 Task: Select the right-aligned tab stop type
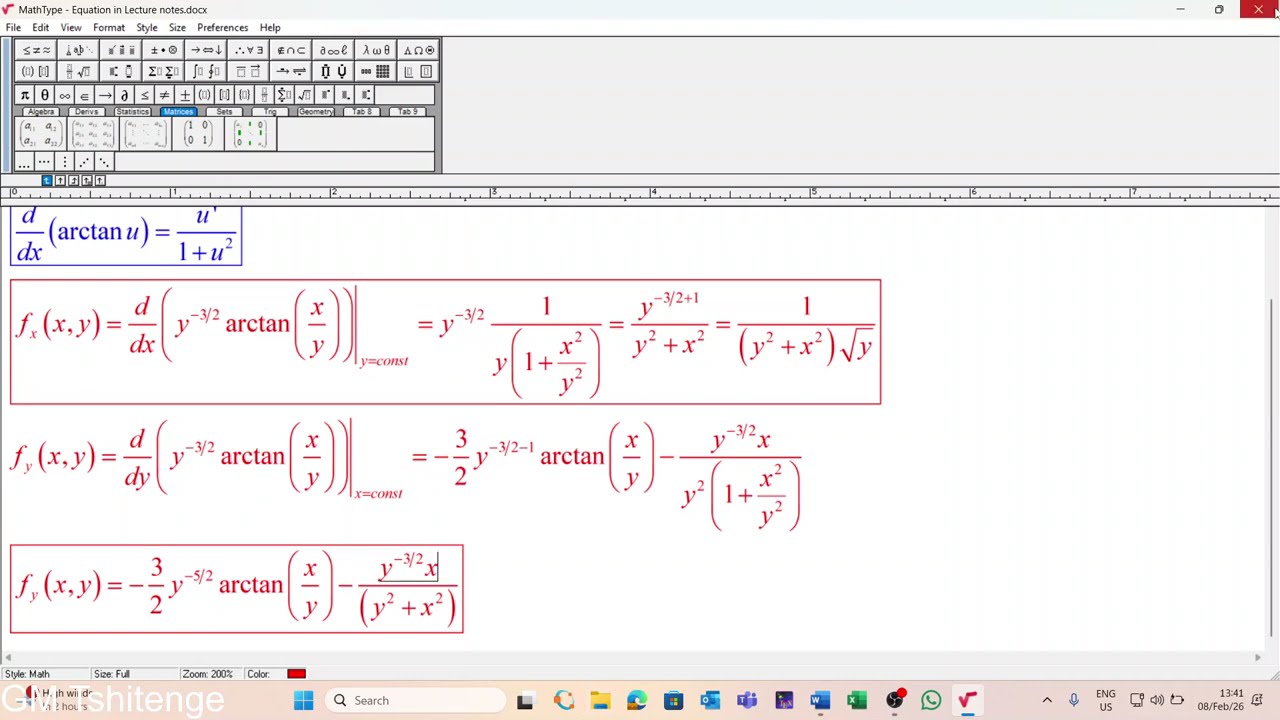tap(73, 180)
